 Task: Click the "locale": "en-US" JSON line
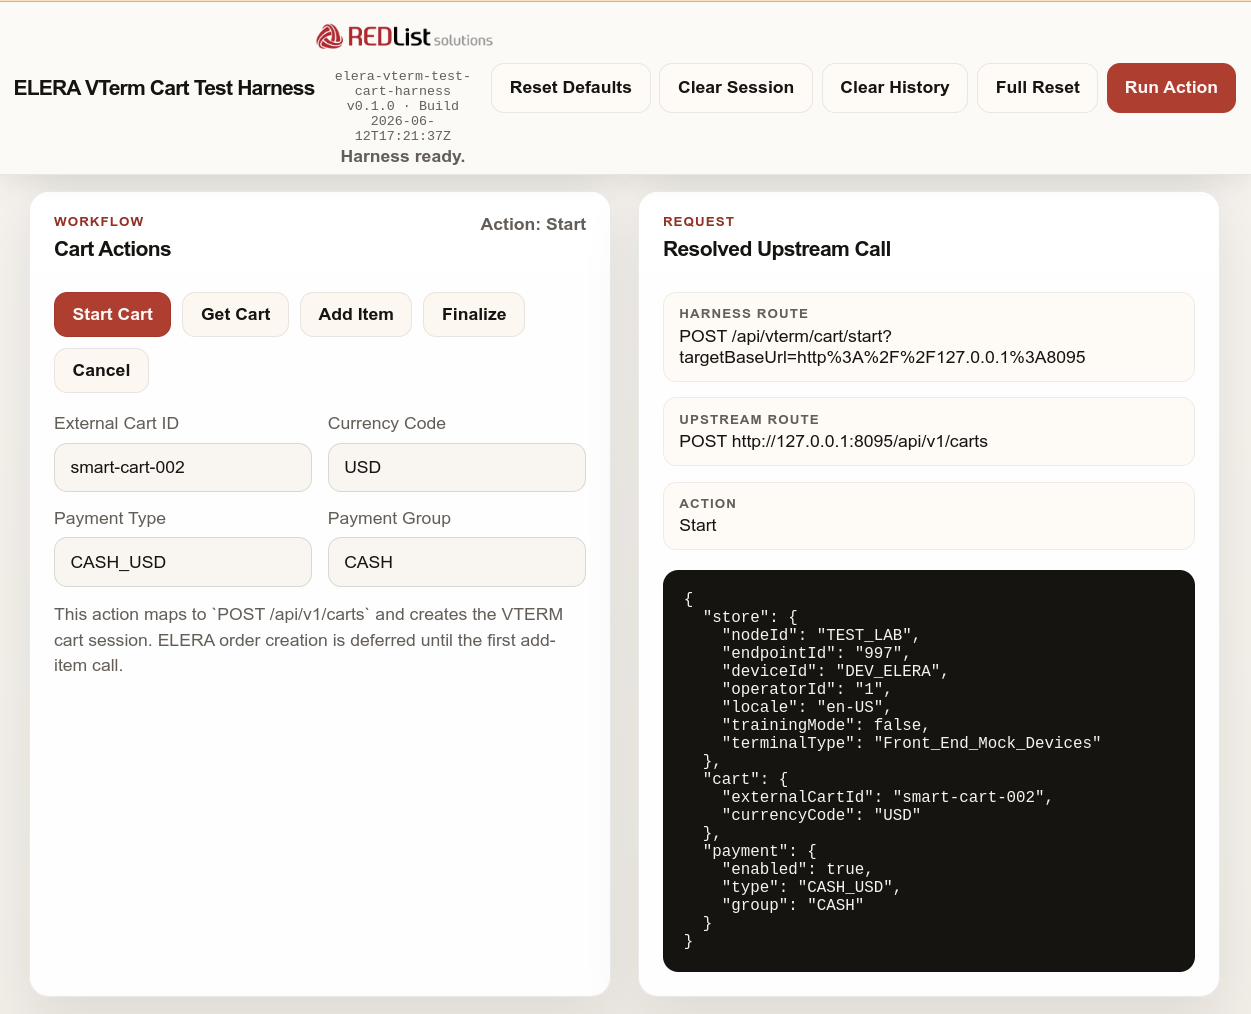(807, 707)
